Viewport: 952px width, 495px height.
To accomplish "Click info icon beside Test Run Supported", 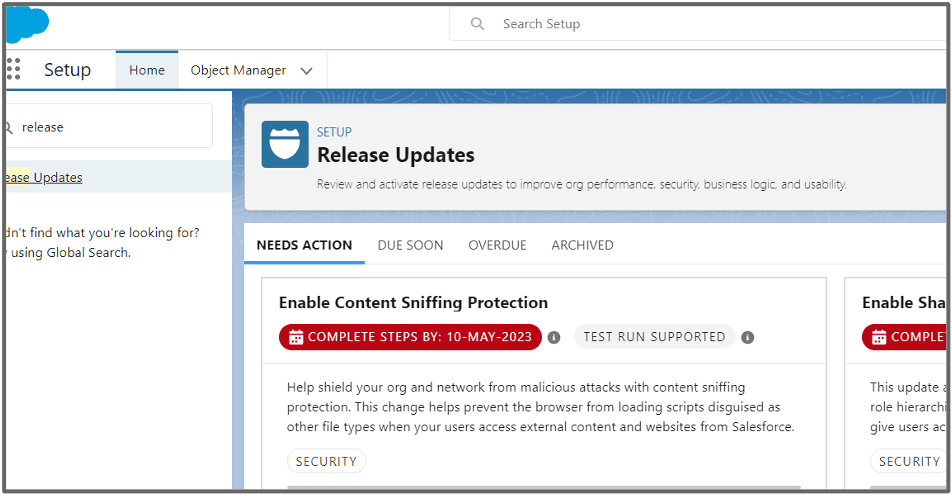I will point(747,337).
